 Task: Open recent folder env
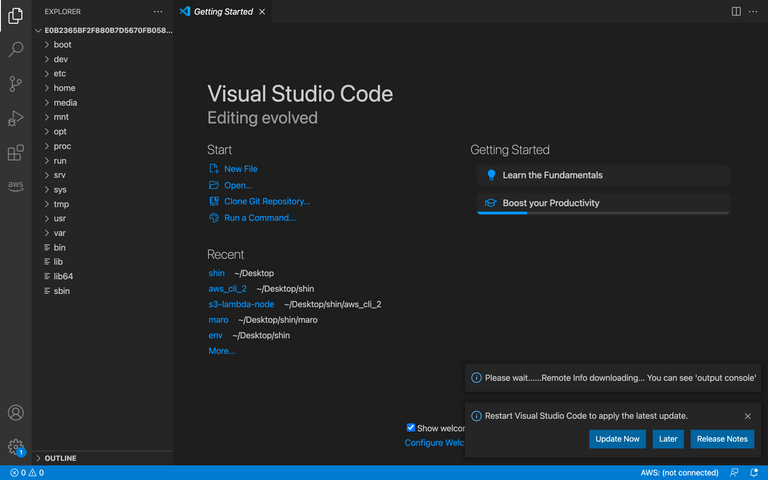pyautogui.click(x=215, y=336)
